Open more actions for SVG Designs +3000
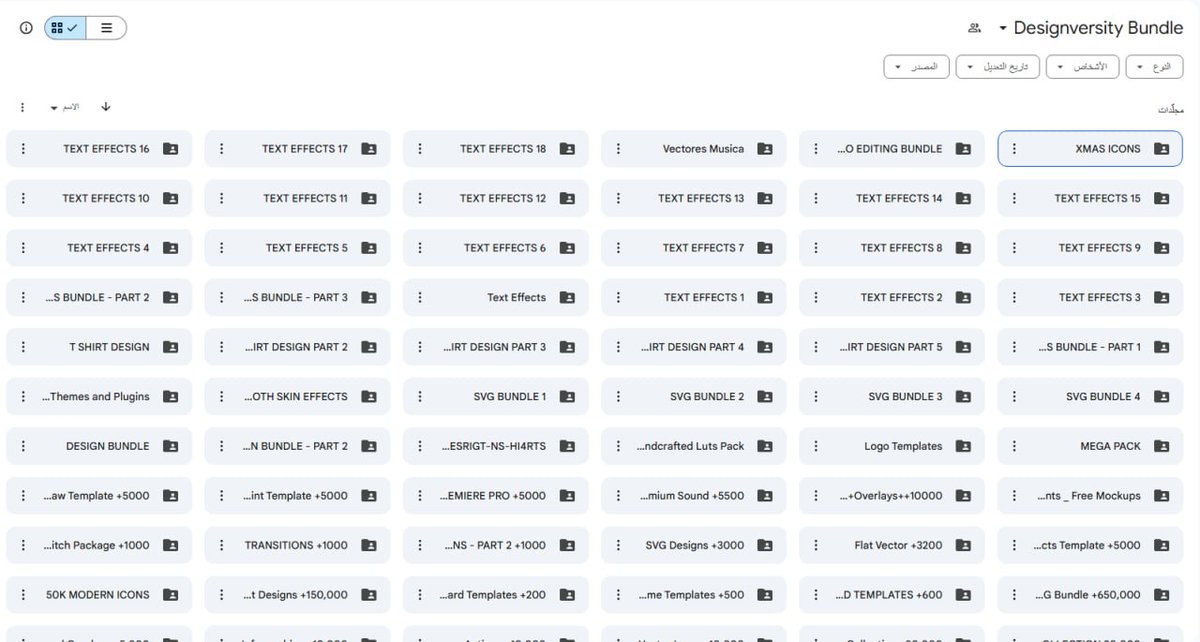This screenshot has height=642, width=1200. point(618,545)
